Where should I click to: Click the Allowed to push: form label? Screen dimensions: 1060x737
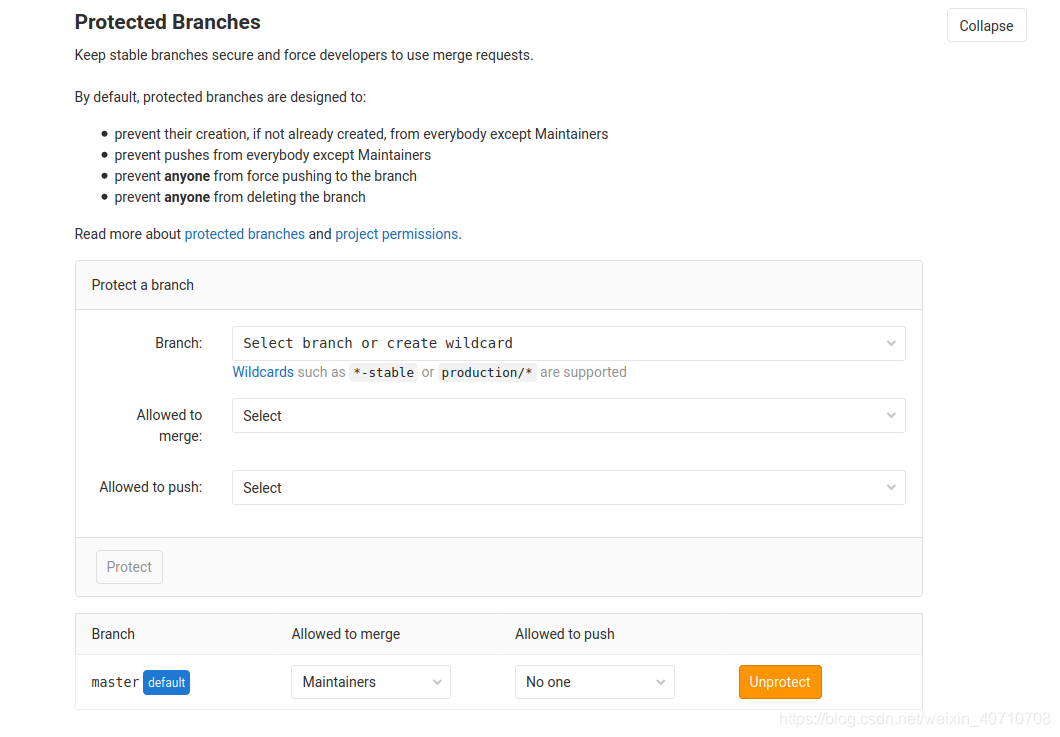pos(151,487)
